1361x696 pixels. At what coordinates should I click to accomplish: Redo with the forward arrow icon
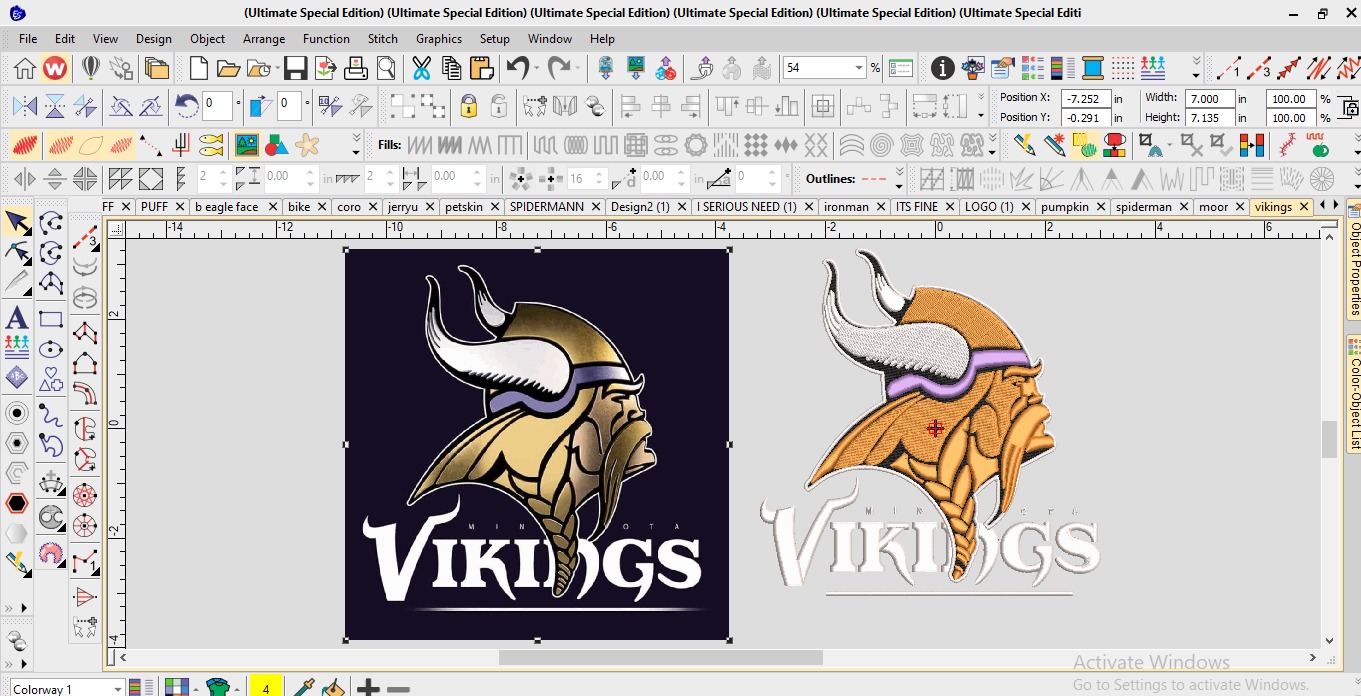coord(559,68)
